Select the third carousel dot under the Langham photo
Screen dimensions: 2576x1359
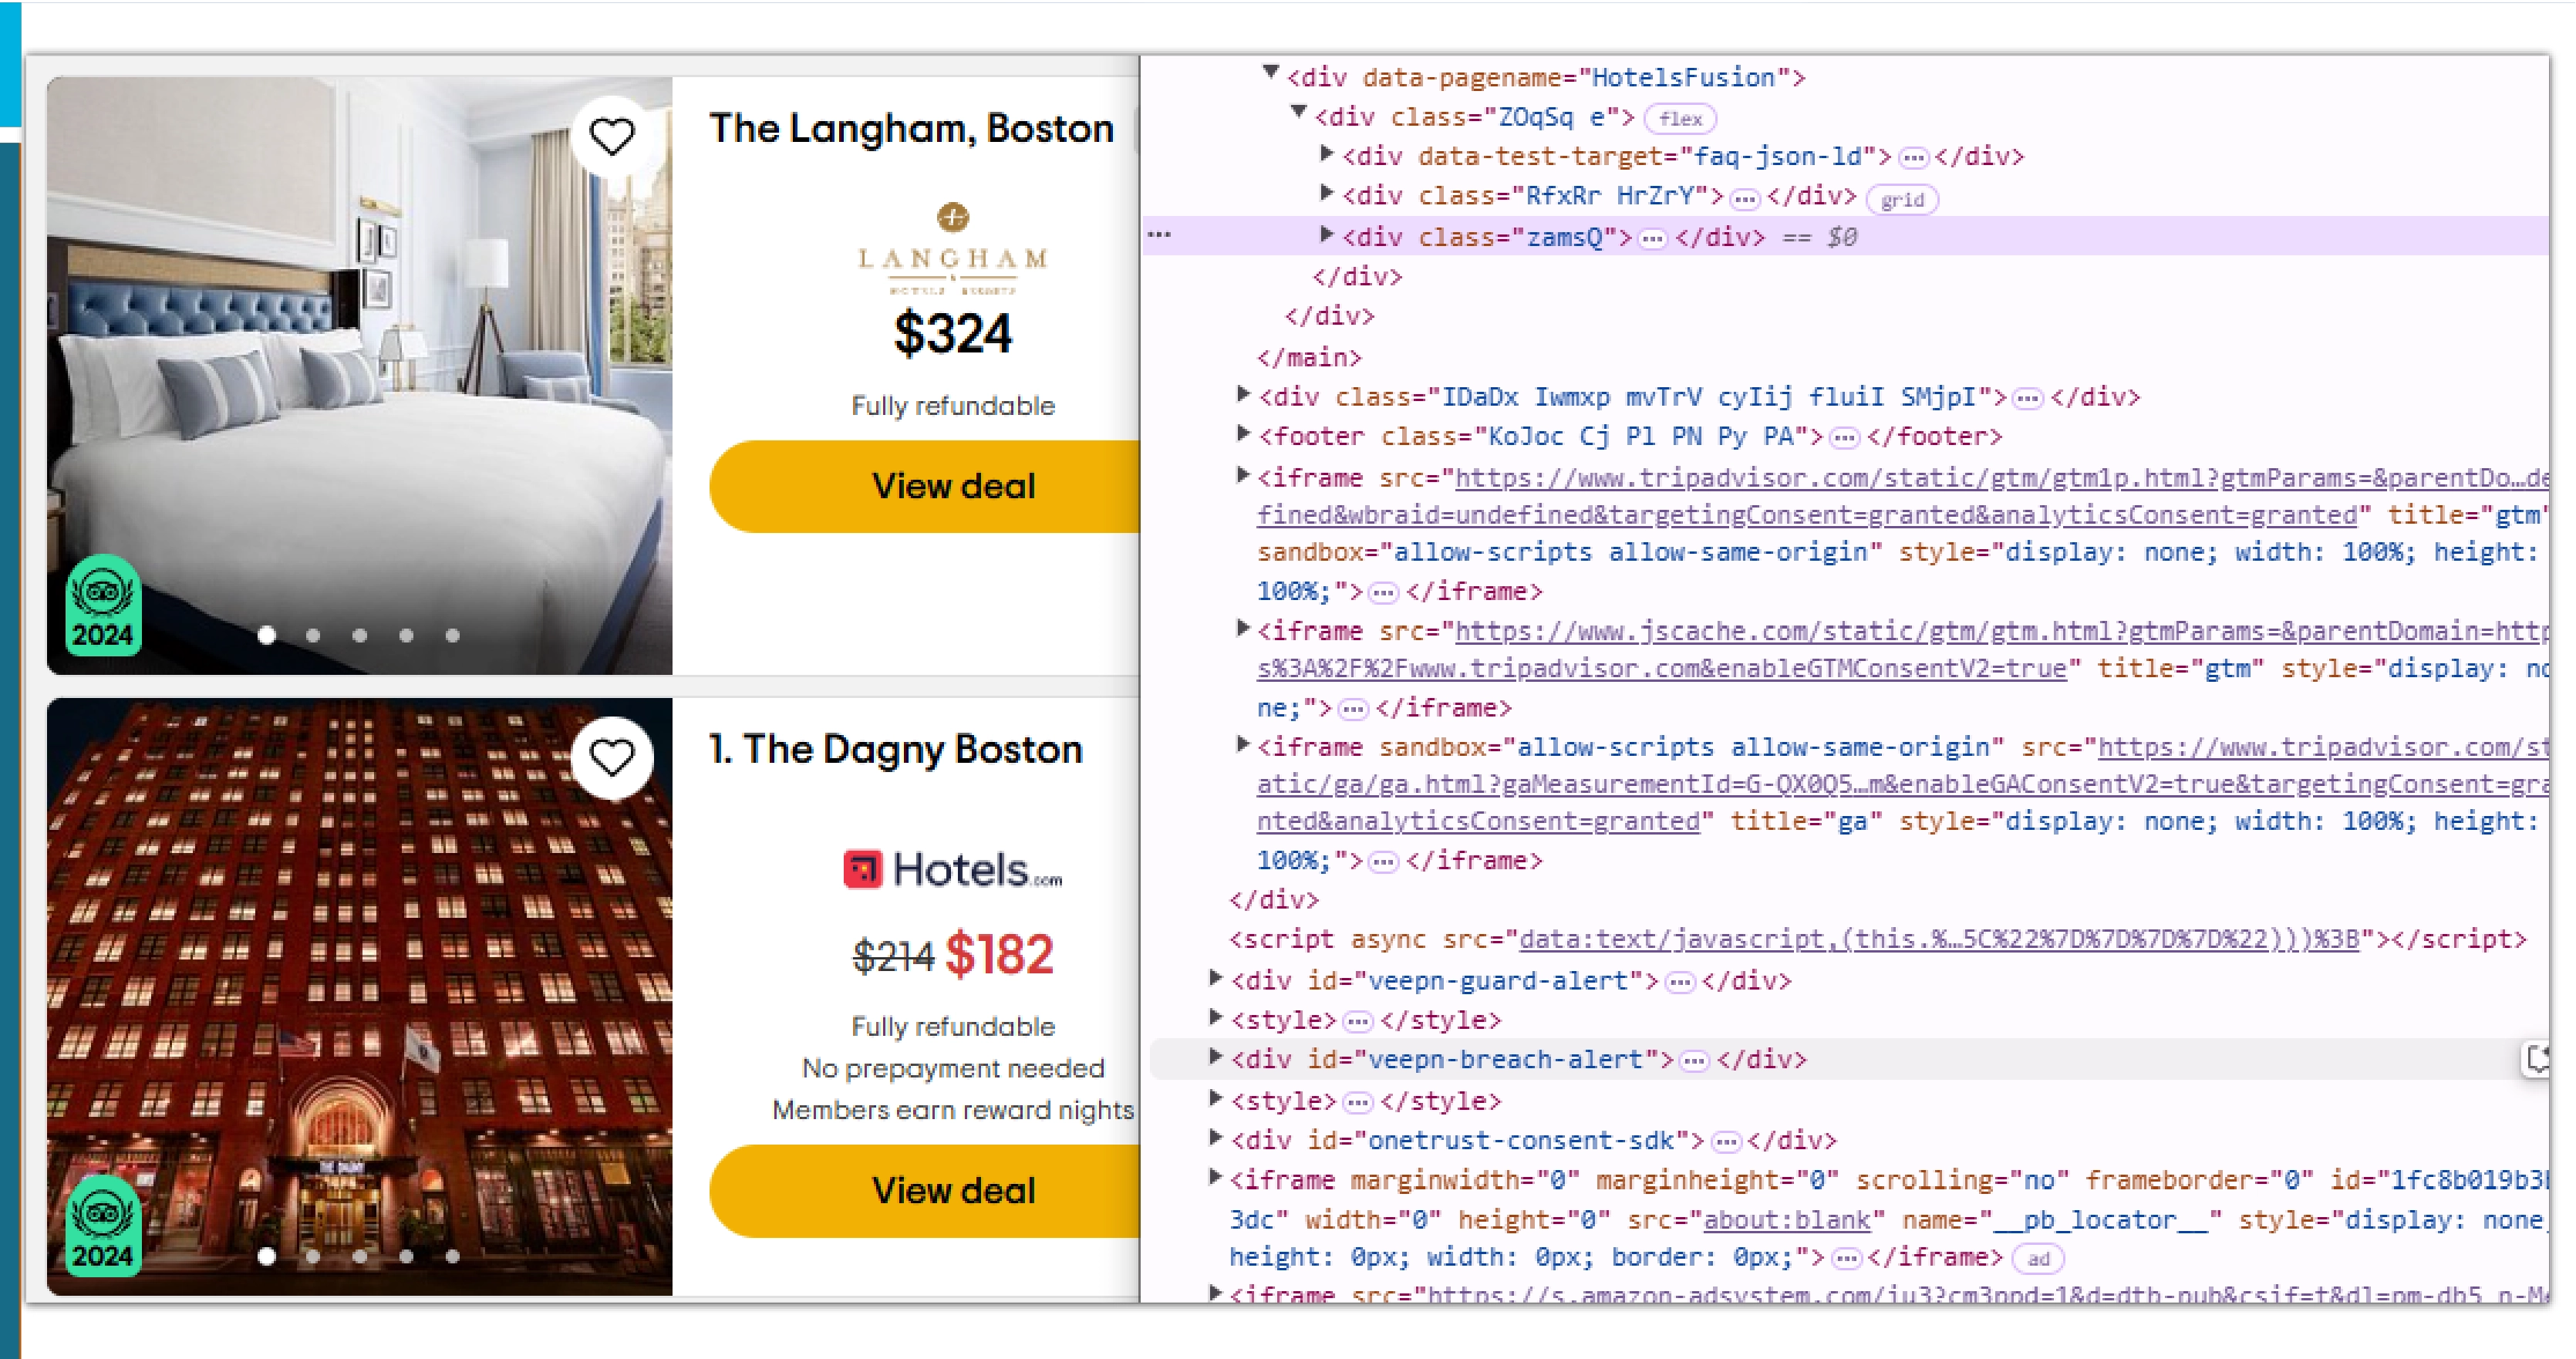pos(359,635)
